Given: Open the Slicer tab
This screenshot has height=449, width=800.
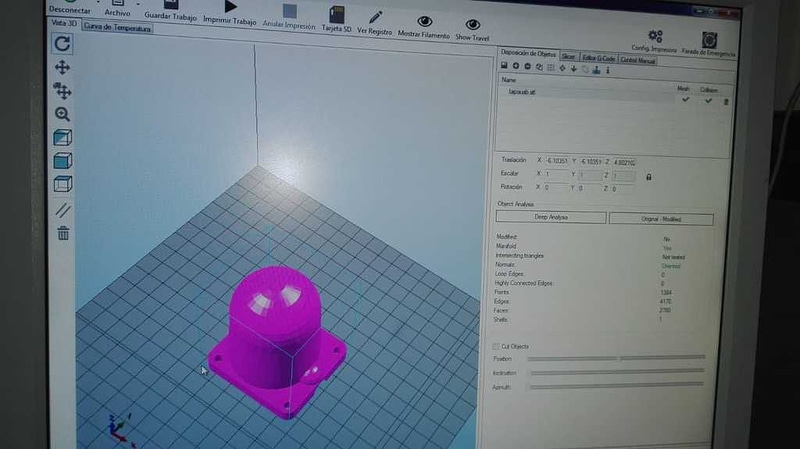Looking at the screenshot, I should 568,57.
